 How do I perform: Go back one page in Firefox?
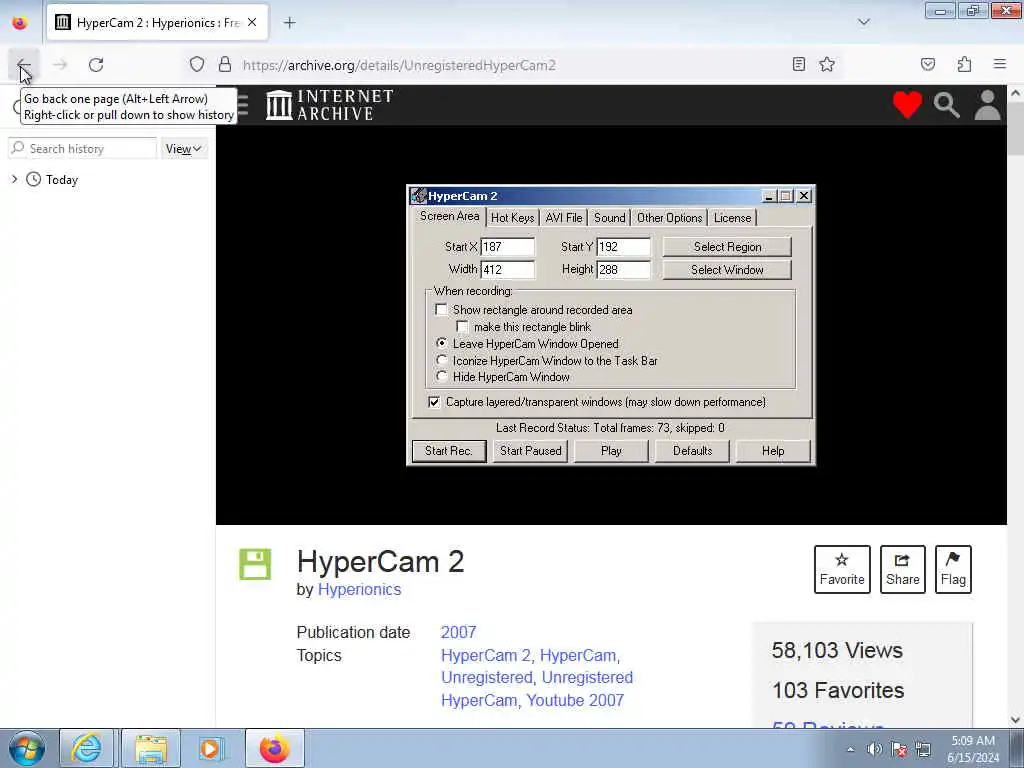click(x=24, y=65)
